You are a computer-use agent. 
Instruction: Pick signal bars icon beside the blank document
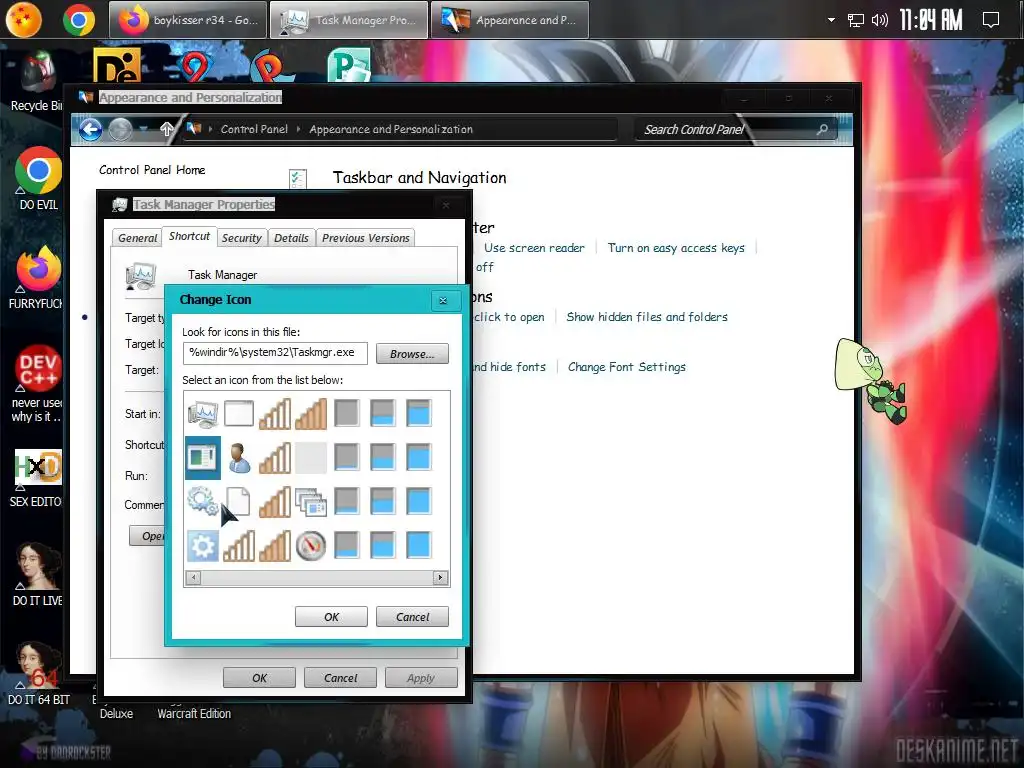tap(275, 502)
